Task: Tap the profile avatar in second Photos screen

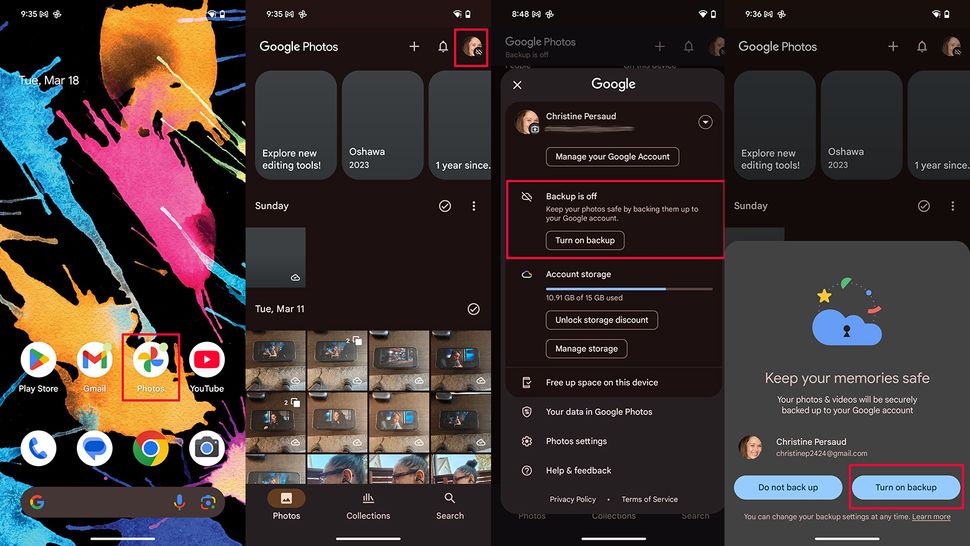Action: point(471,46)
